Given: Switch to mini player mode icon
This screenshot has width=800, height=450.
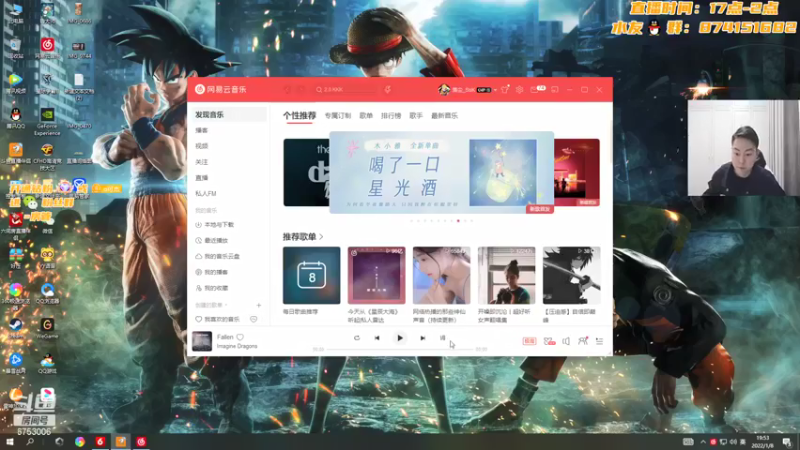Looking at the screenshot, I should [x=555, y=90].
